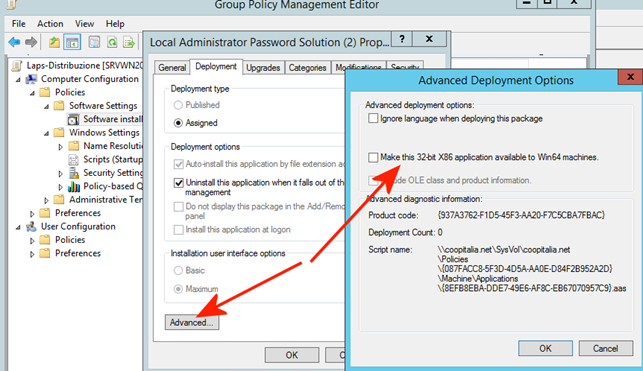643x371 pixels.
Task: Uncheck Uninstall this application when out of scope
Action: click(x=178, y=182)
